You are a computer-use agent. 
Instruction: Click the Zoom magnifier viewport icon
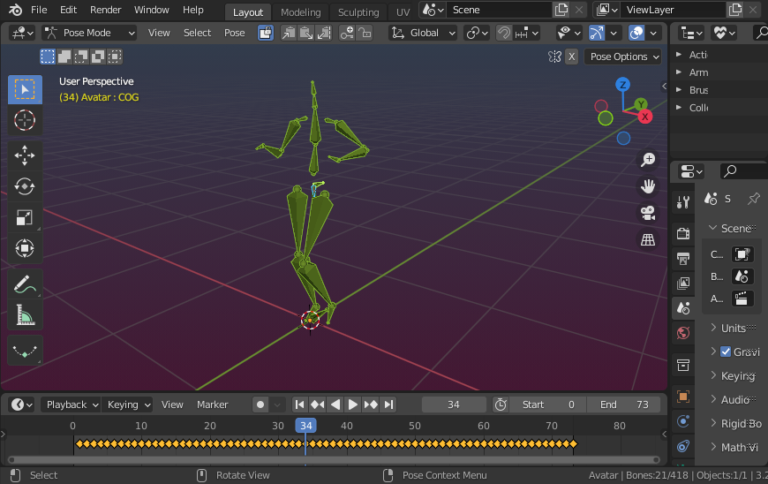point(648,160)
